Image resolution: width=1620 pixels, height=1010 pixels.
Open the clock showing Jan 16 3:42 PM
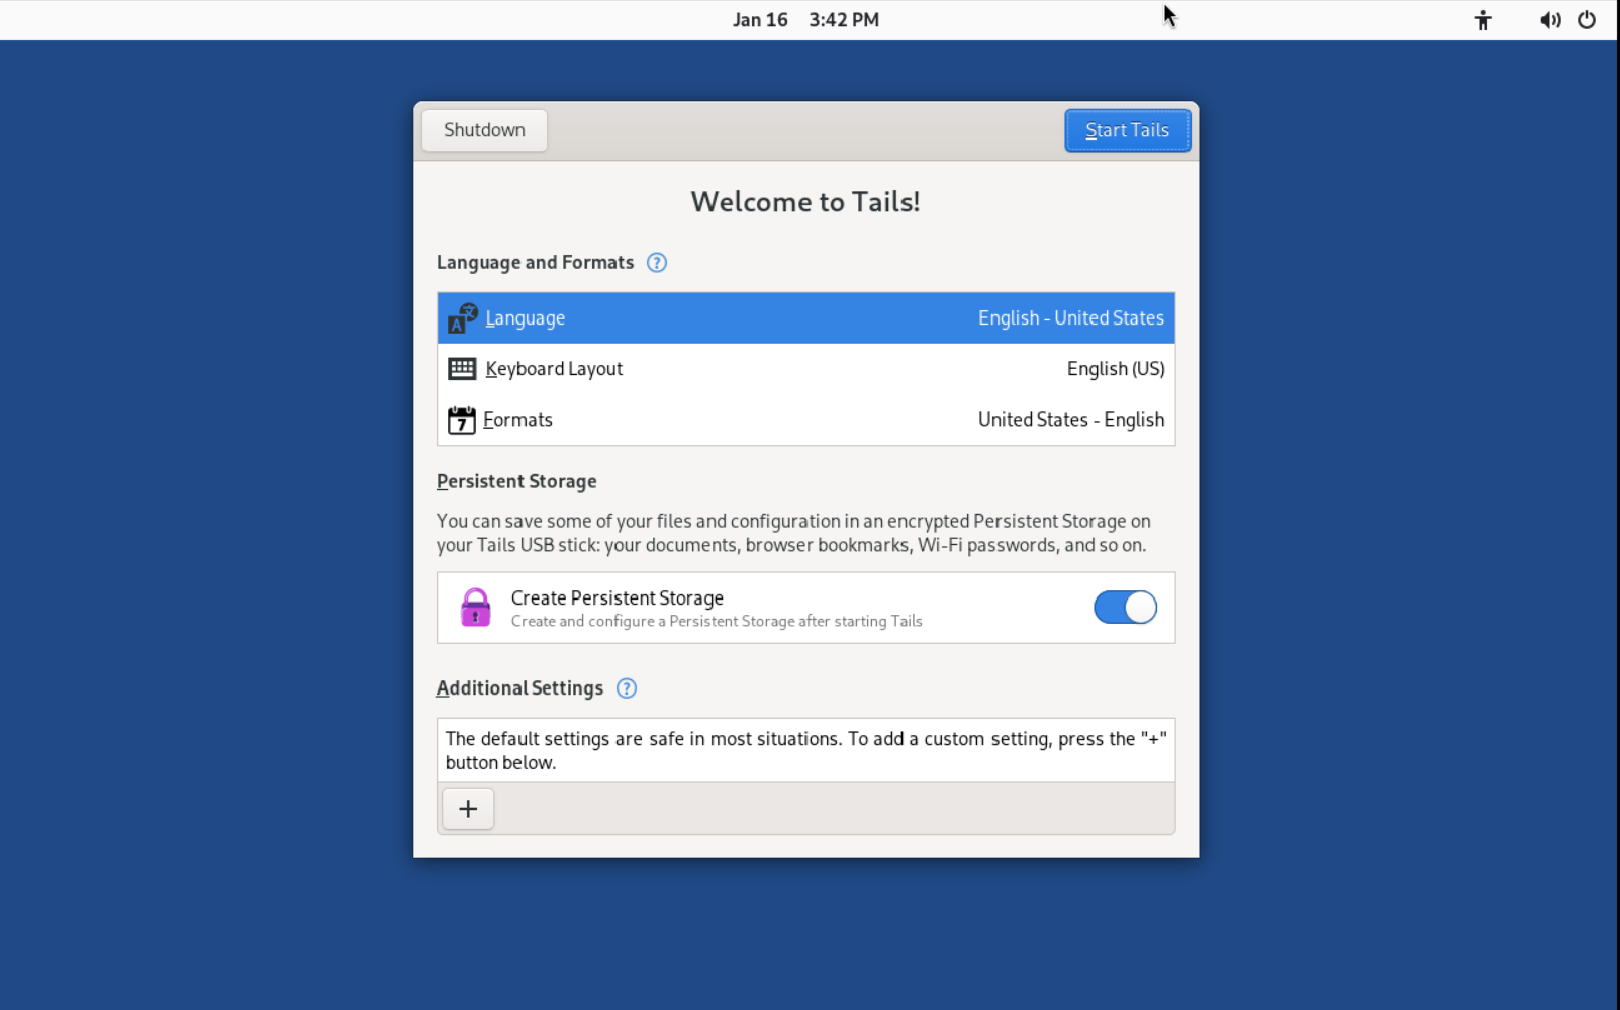point(806,20)
